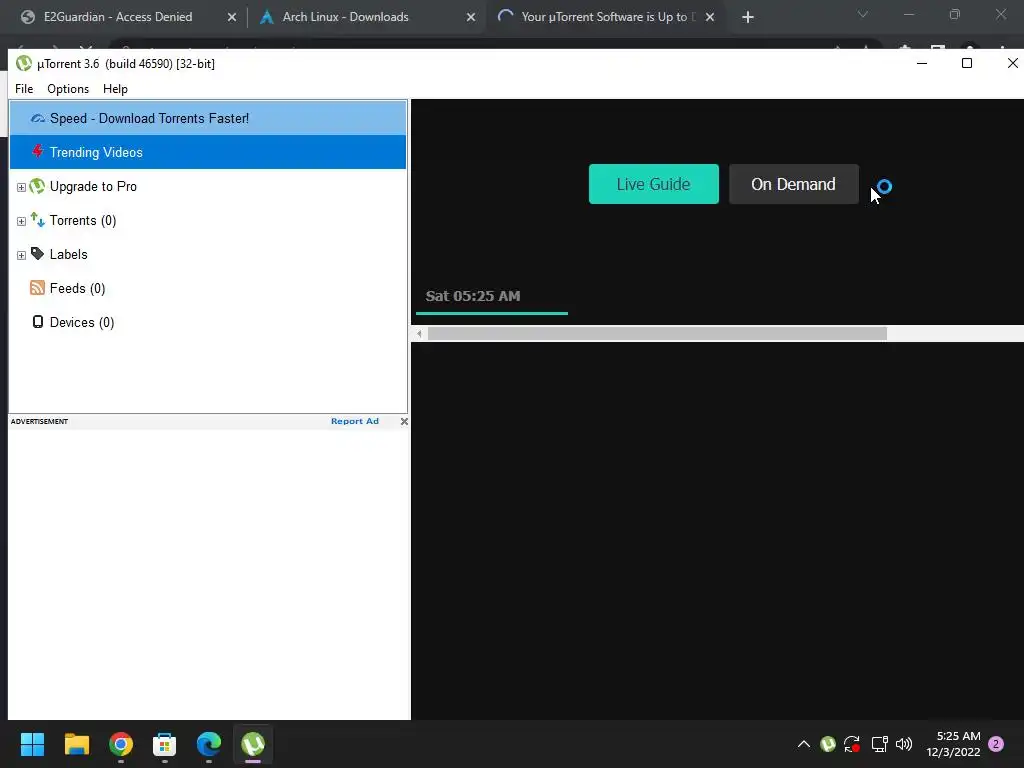
Task: Open File Explorer from taskbar
Action: 77,744
